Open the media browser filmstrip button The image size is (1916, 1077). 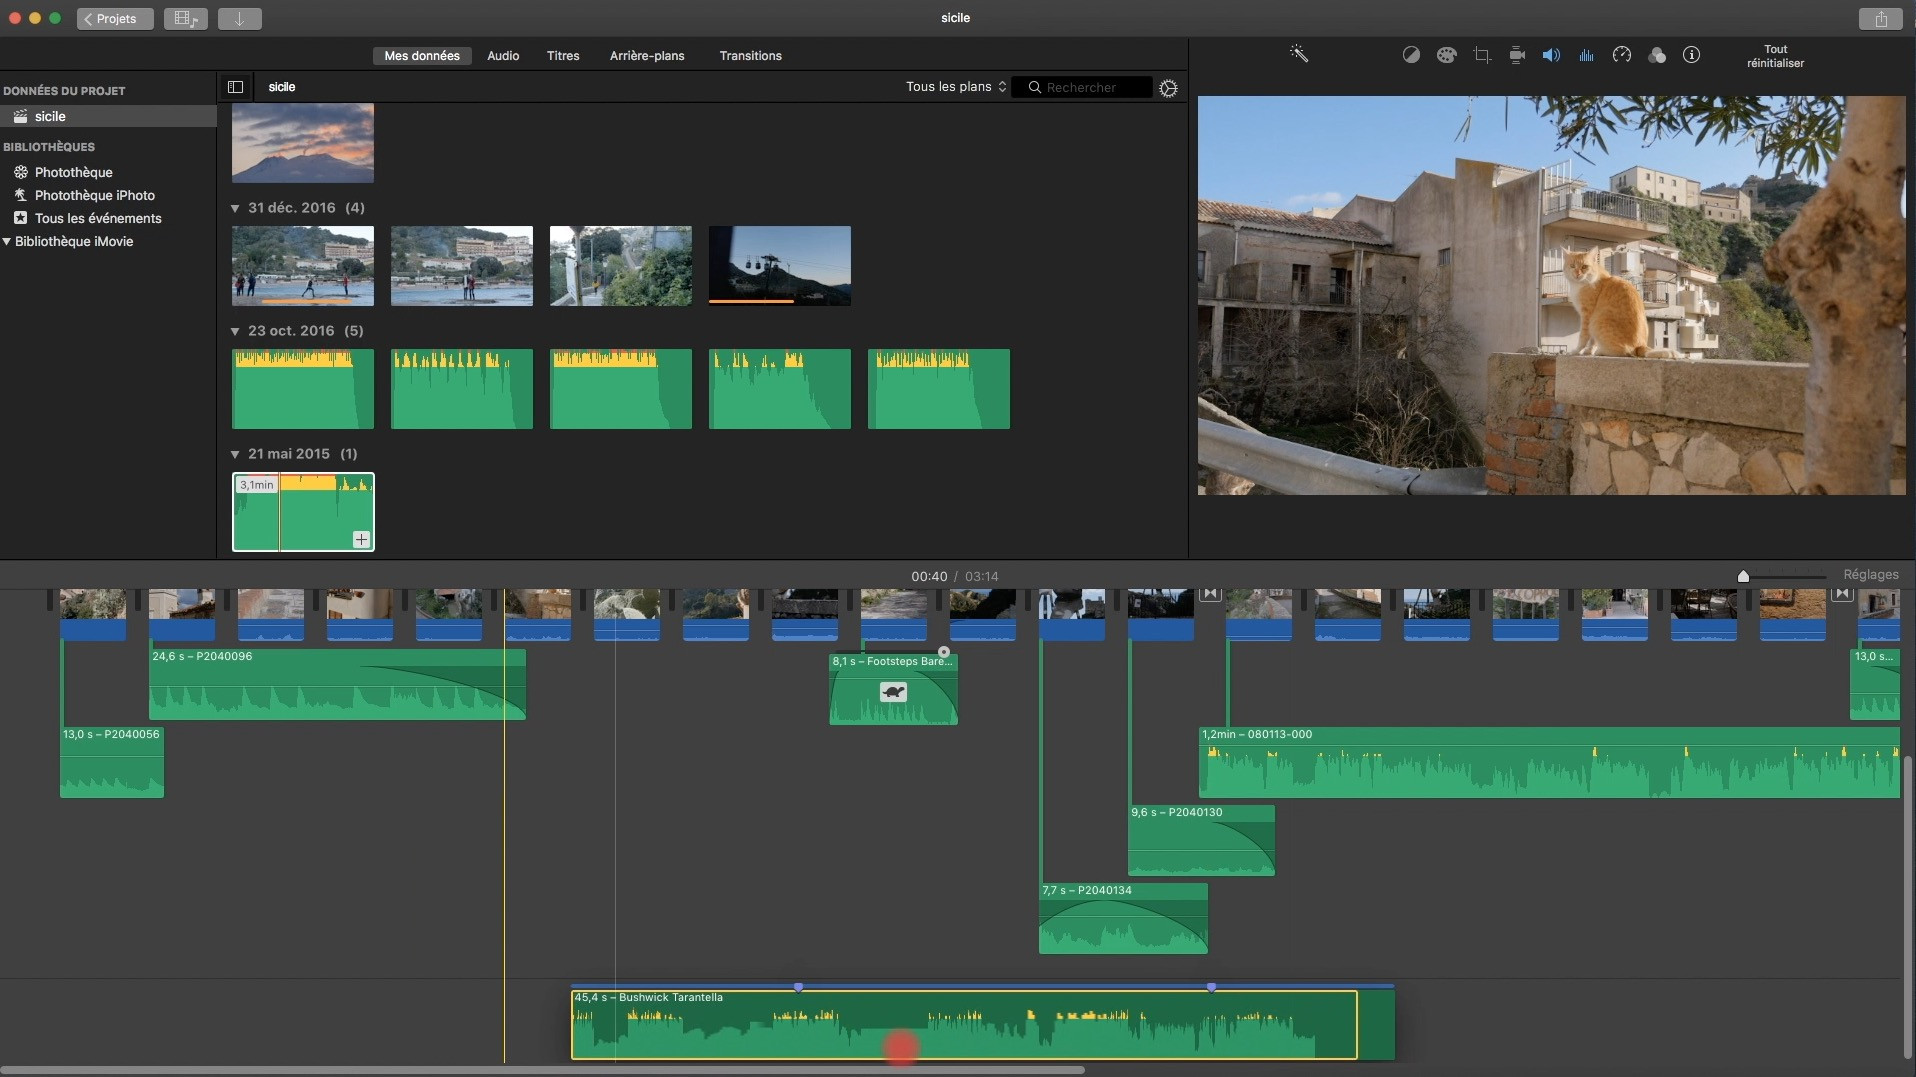click(x=186, y=19)
